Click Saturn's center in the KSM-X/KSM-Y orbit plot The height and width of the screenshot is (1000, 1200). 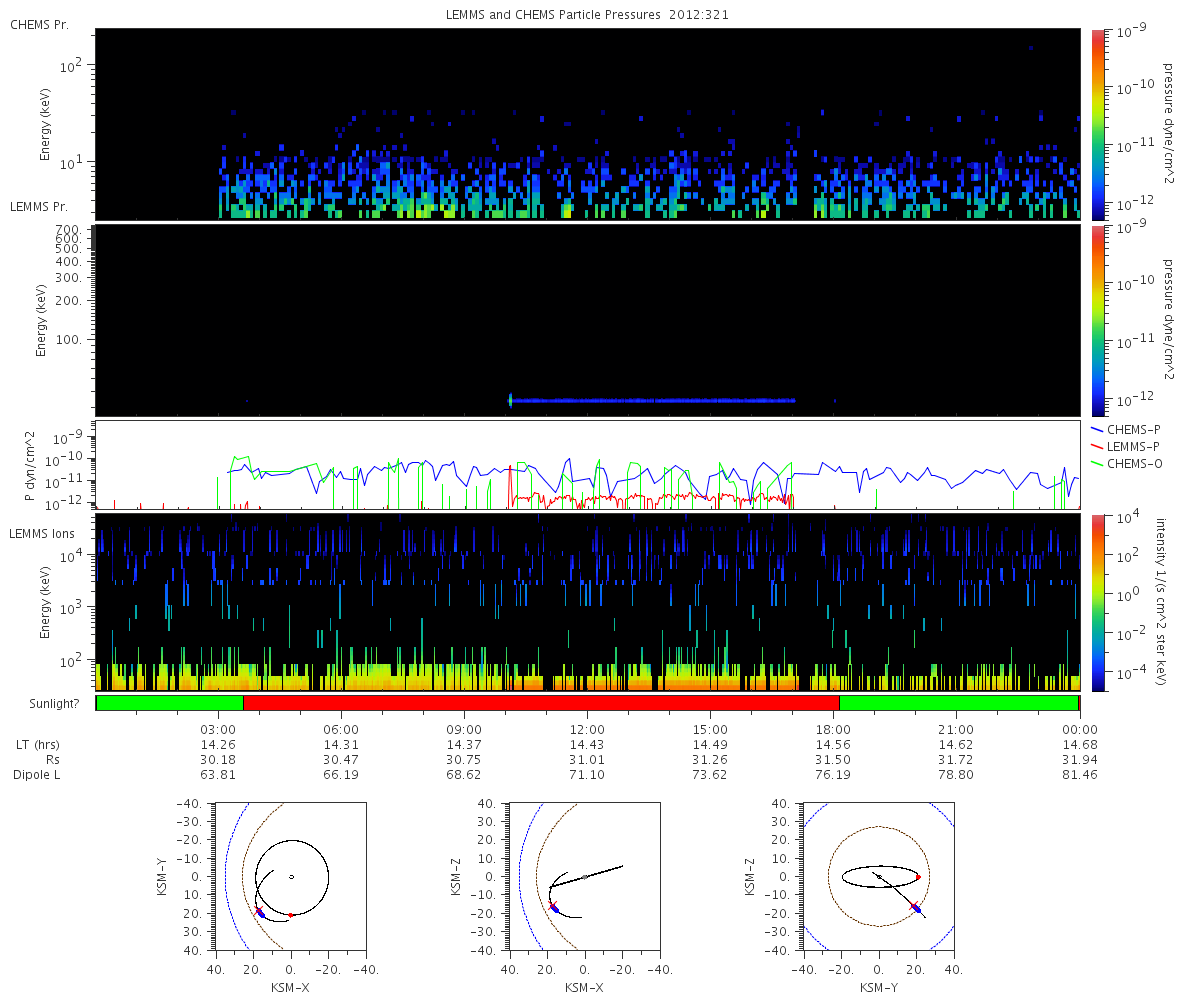point(291,877)
